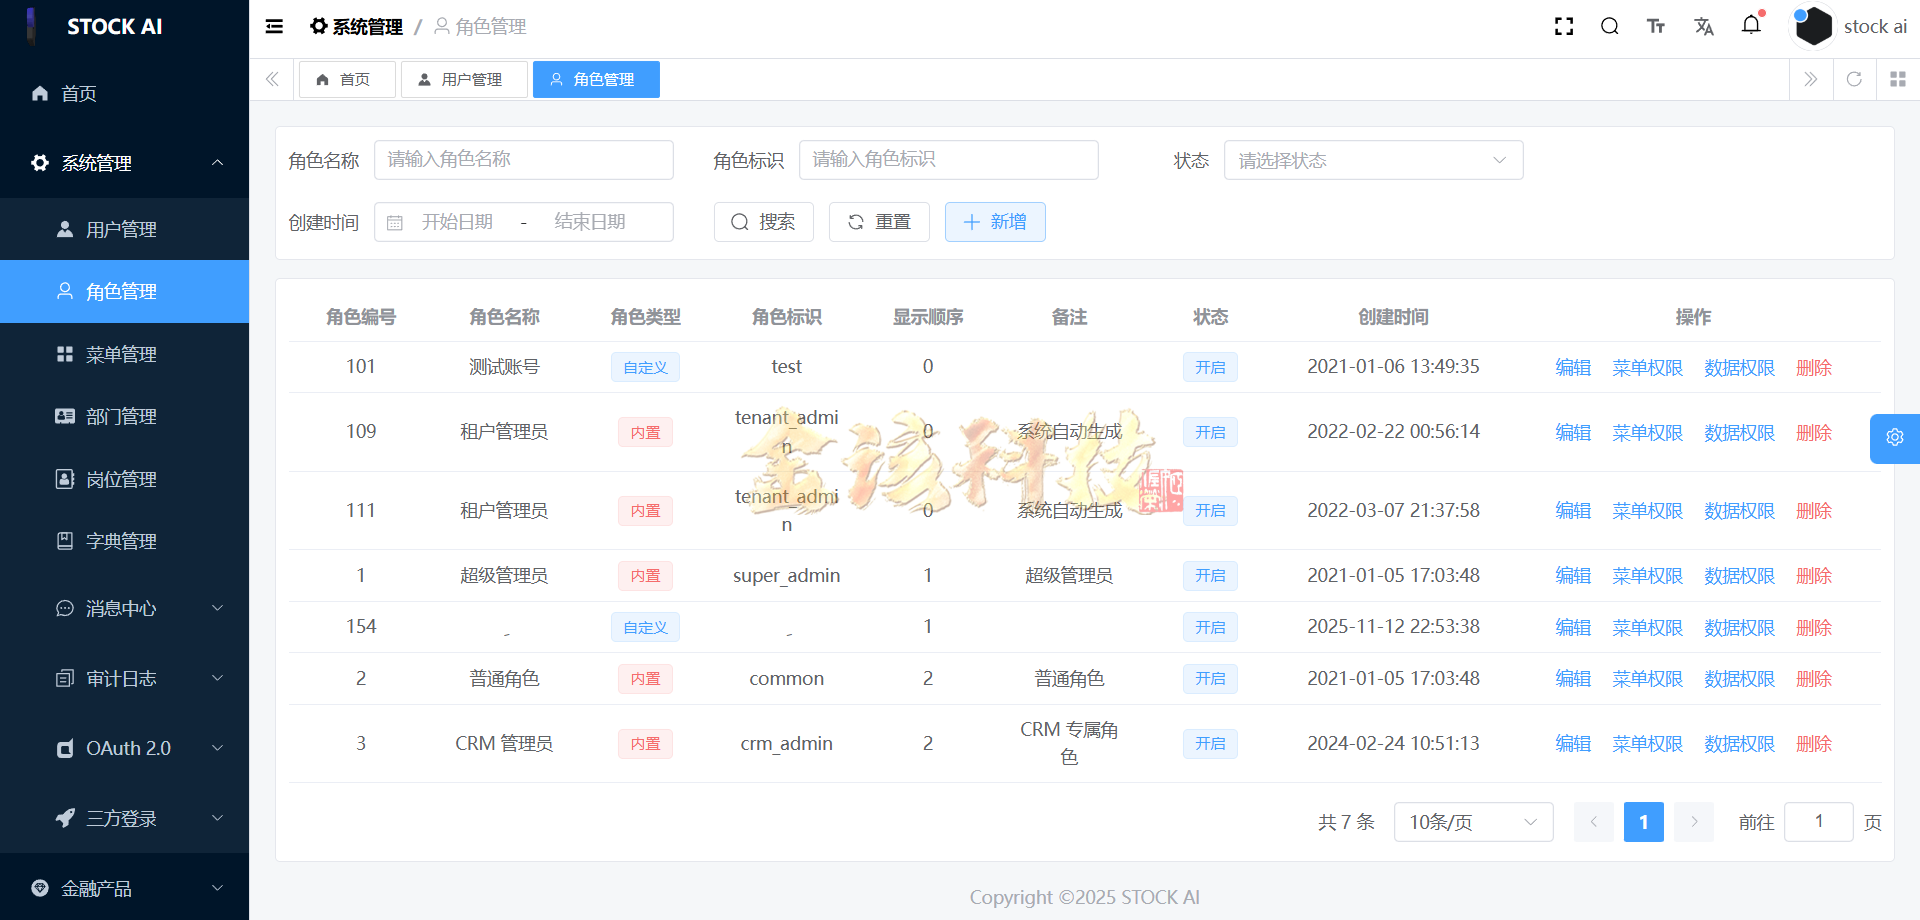1920x920 pixels.
Task: Click the 新增 button to add a role
Action: tap(995, 222)
